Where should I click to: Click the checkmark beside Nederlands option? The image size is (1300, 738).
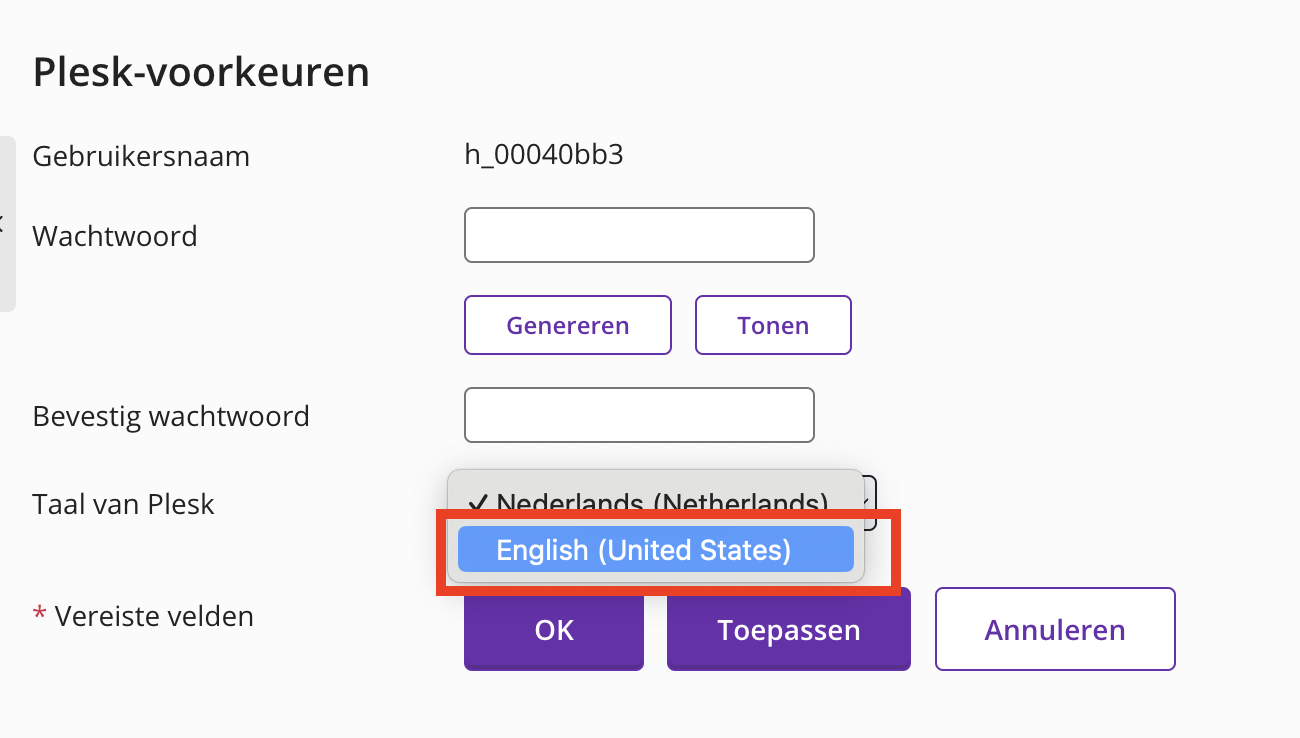pyautogui.click(x=478, y=502)
